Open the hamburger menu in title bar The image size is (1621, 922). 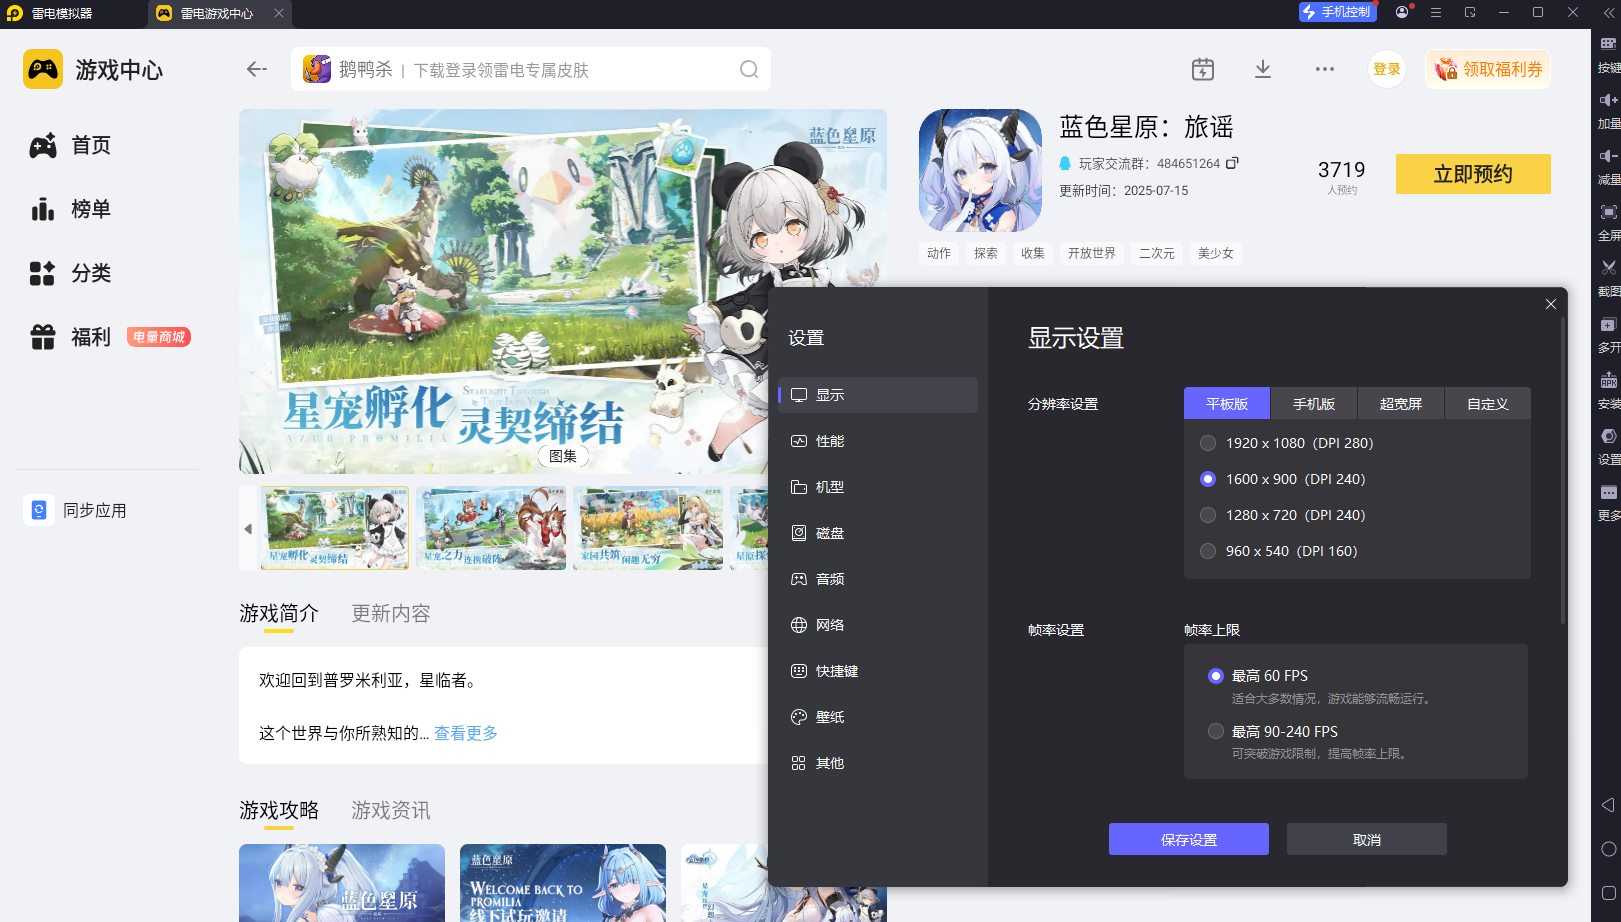(1436, 12)
